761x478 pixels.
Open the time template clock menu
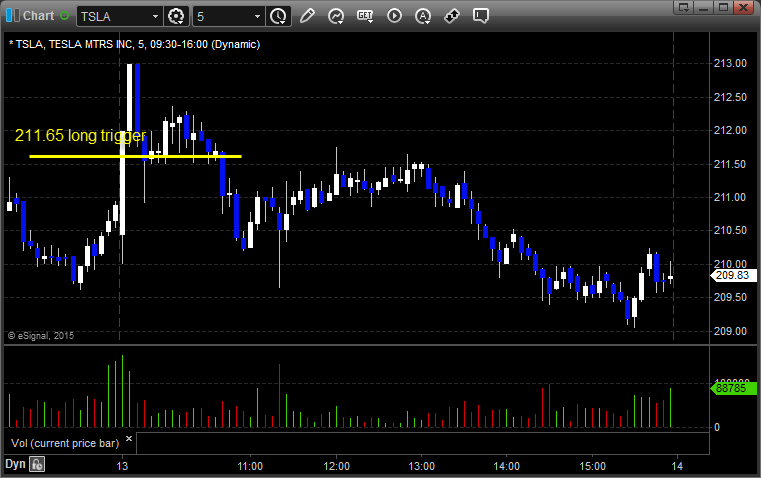[x=279, y=16]
